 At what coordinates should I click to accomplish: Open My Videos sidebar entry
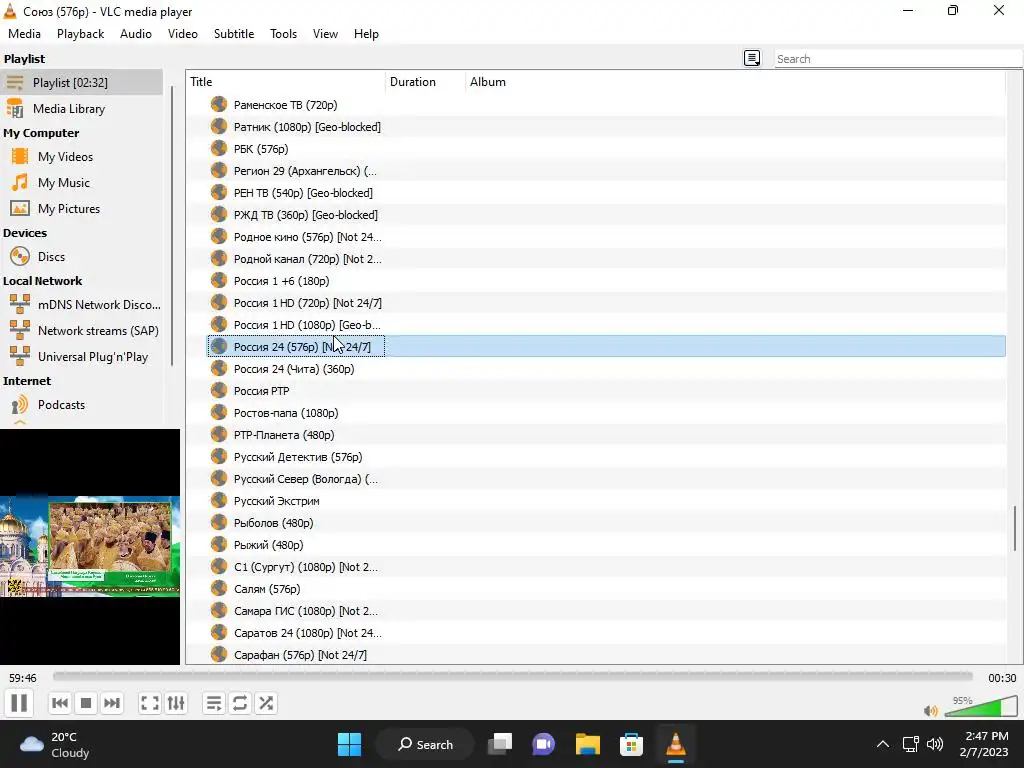point(82,157)
